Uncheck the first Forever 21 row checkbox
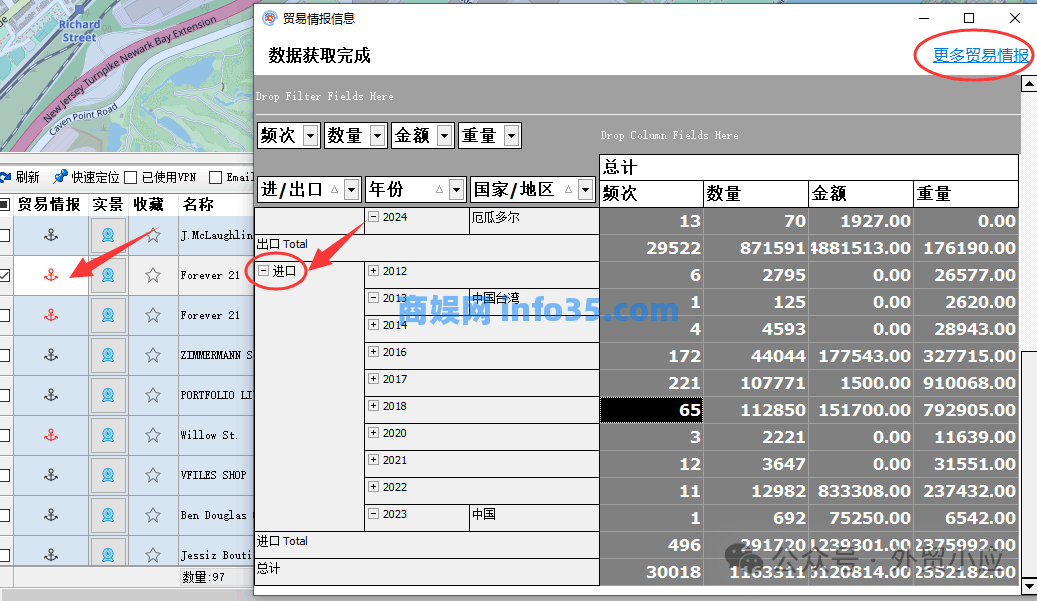Screen dimensions: 1037x601 point(5,275)
